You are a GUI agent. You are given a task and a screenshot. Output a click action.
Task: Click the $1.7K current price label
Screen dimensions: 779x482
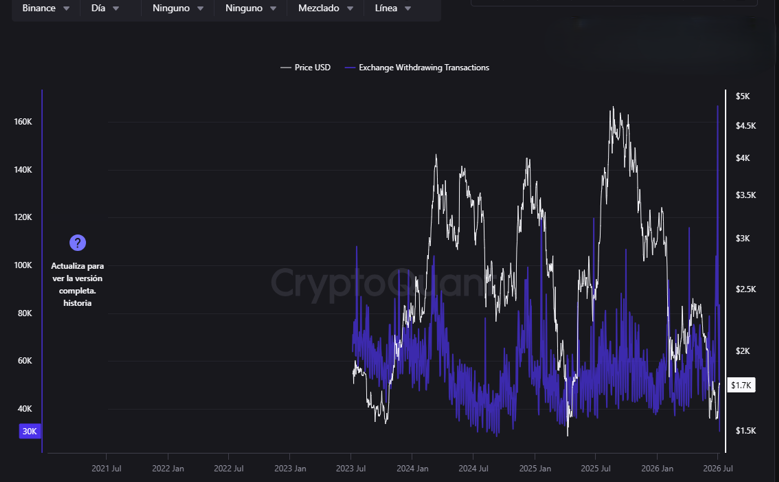coord(741,385)
